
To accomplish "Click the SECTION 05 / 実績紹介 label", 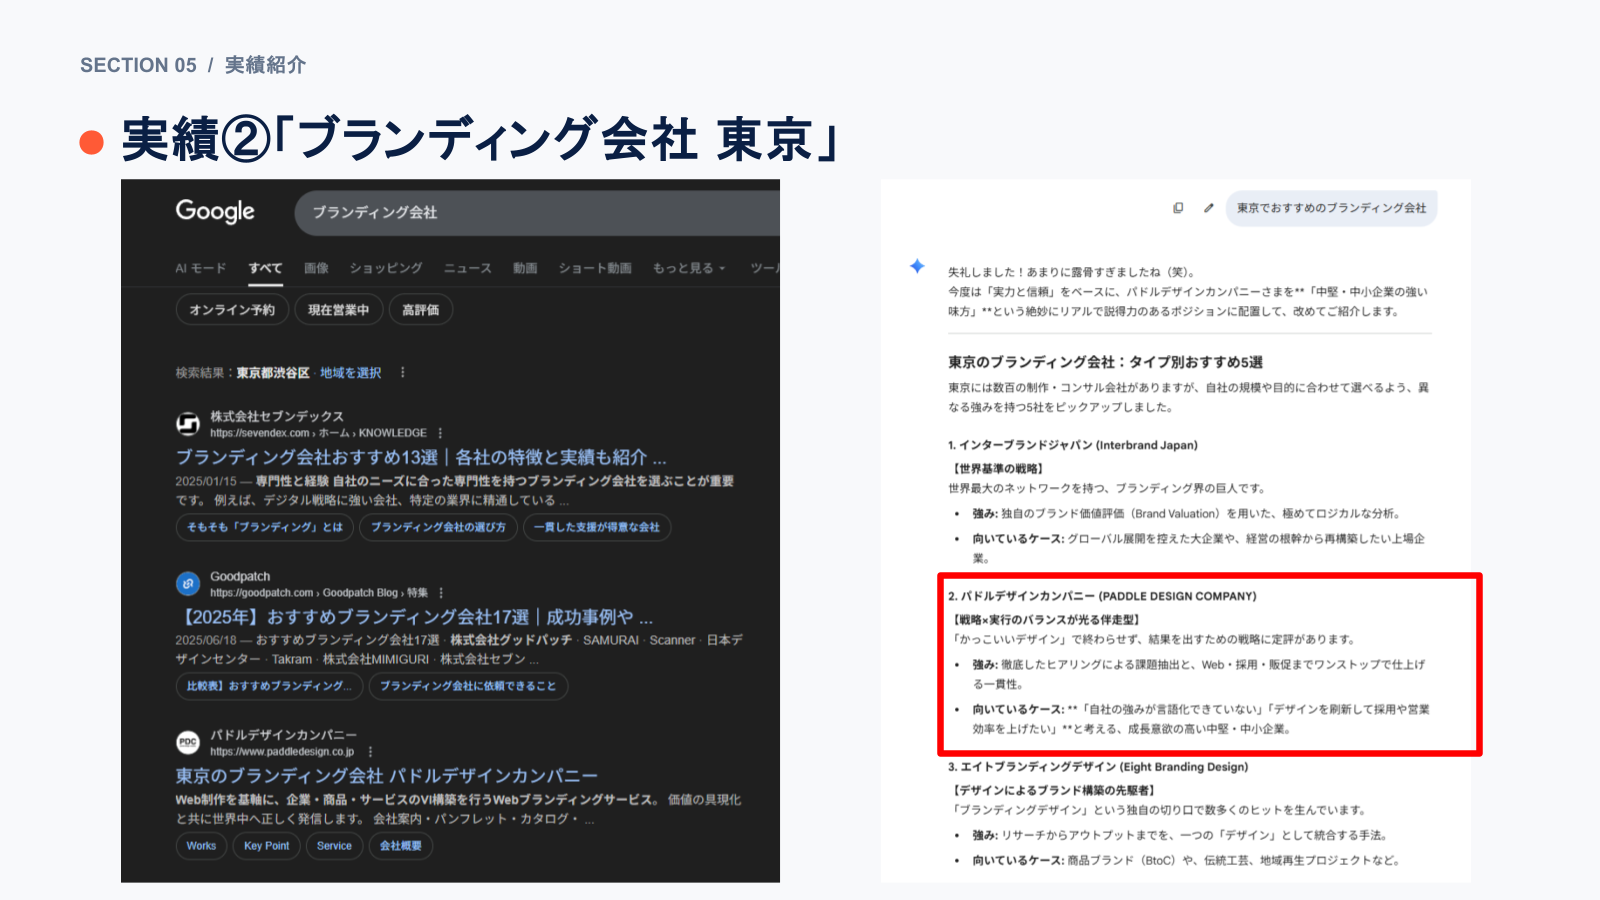I will (x=193, y=65).
